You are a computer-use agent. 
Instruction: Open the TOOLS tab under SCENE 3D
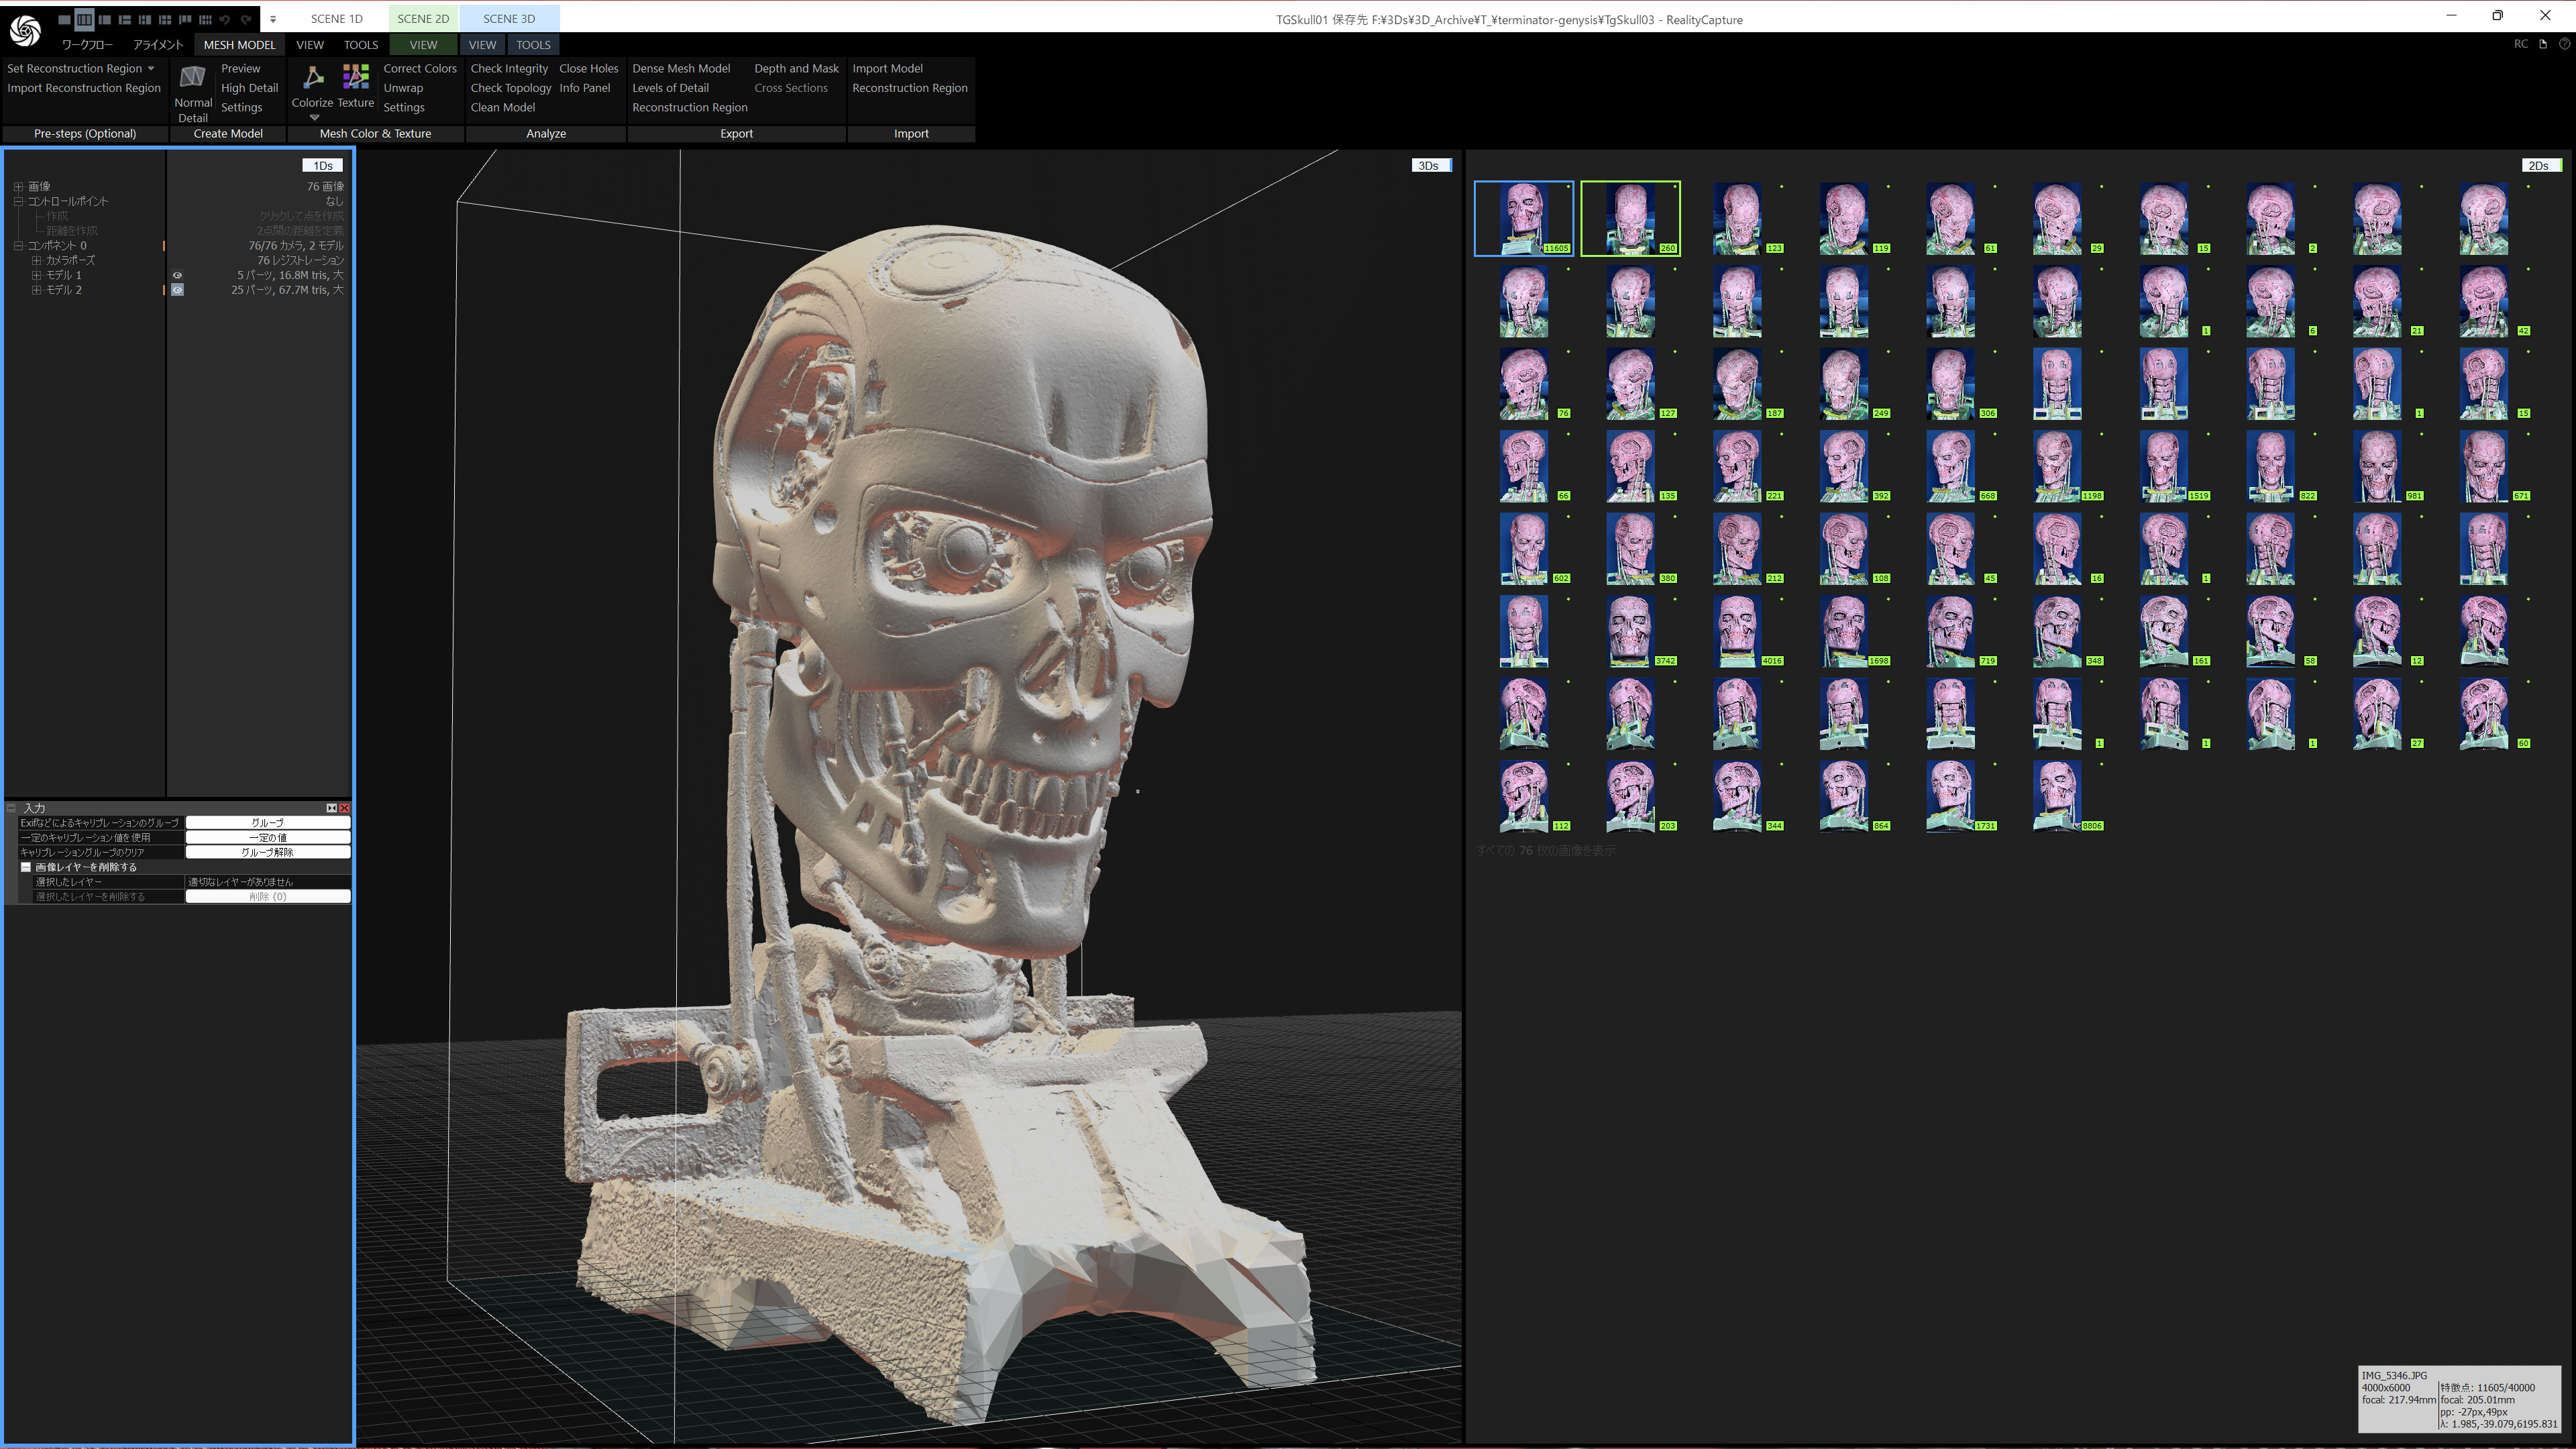533,45
